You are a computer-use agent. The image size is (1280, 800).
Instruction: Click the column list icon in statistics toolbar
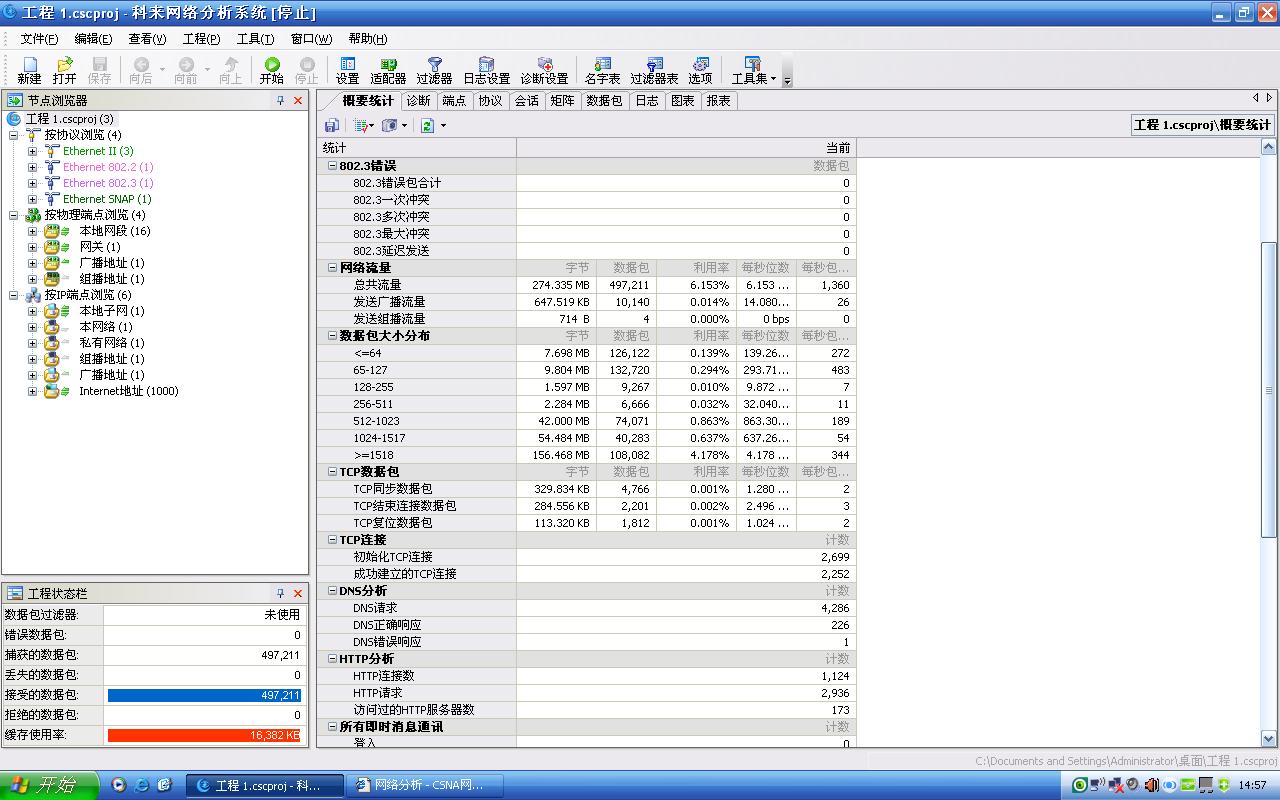[362, 125]
